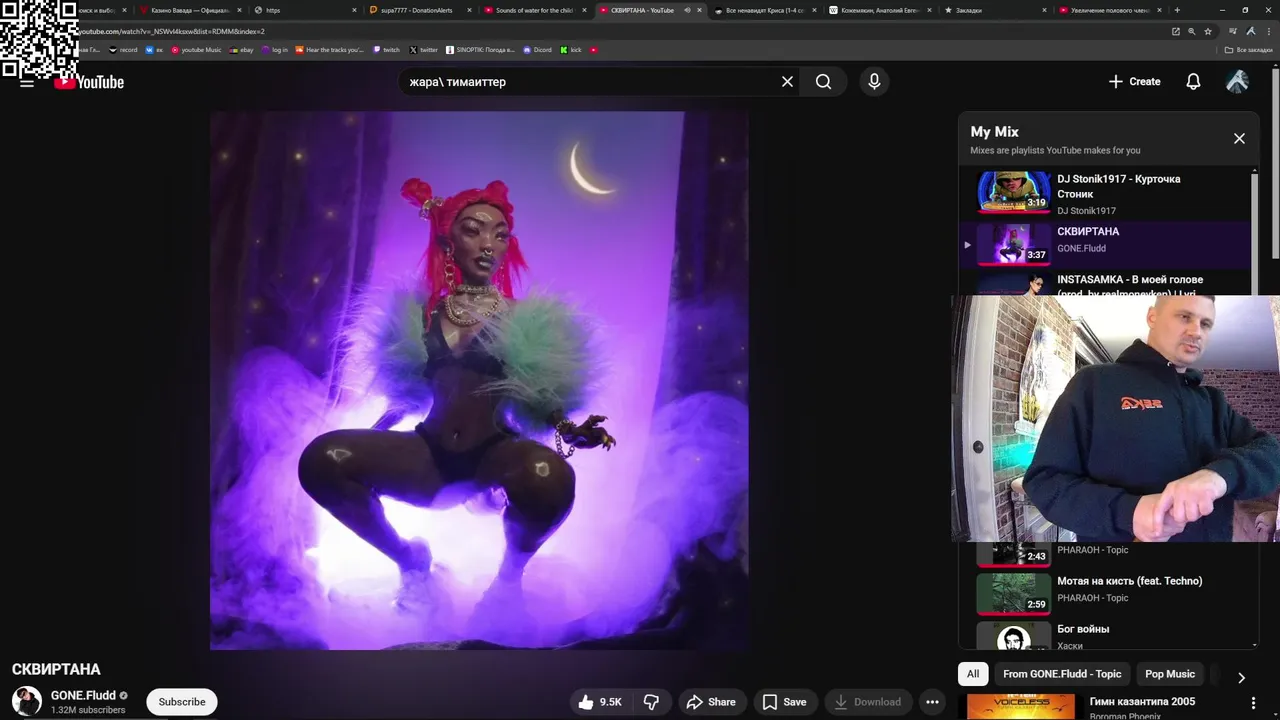Open the My Mix playlist title
Viewport: 1280px width, 720px height.
tap(994, 132)
